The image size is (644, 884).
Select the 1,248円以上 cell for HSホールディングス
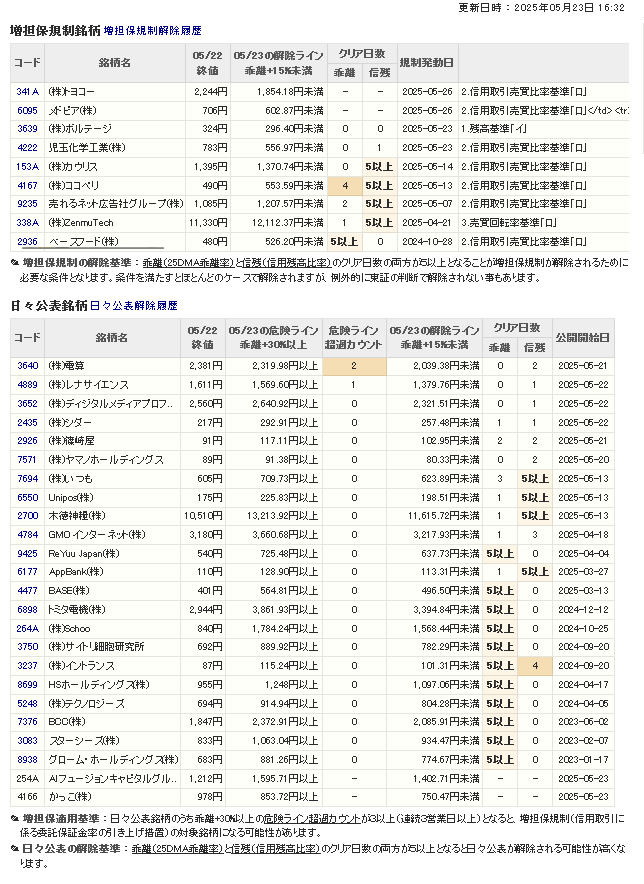[x=273, y=685]
